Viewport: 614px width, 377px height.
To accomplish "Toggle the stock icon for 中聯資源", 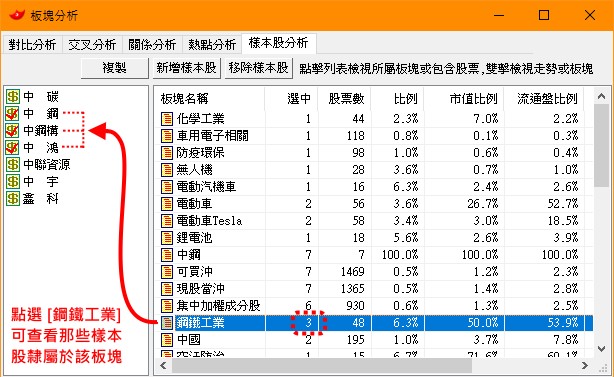I will coord(13,164).
